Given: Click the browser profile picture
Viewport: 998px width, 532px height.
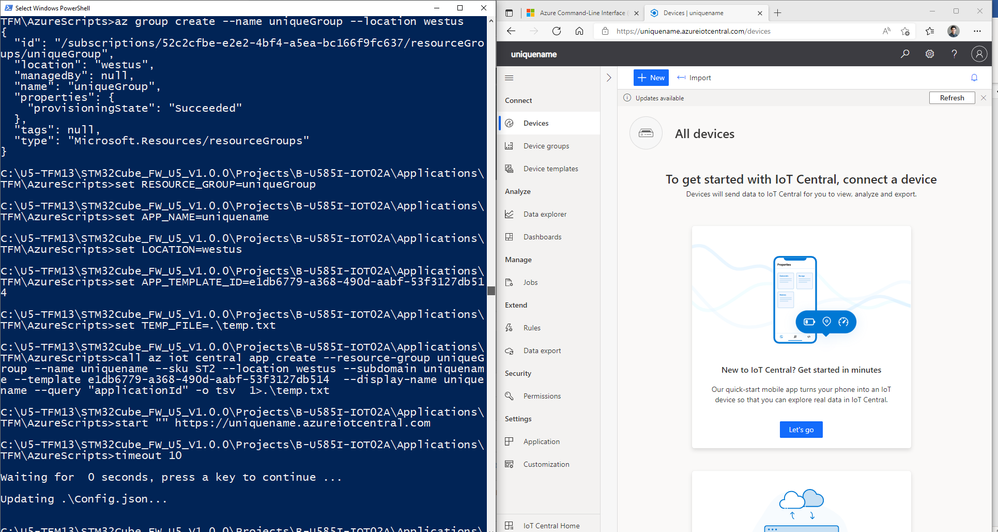Looking at the screenshot, I should (953, 31).
